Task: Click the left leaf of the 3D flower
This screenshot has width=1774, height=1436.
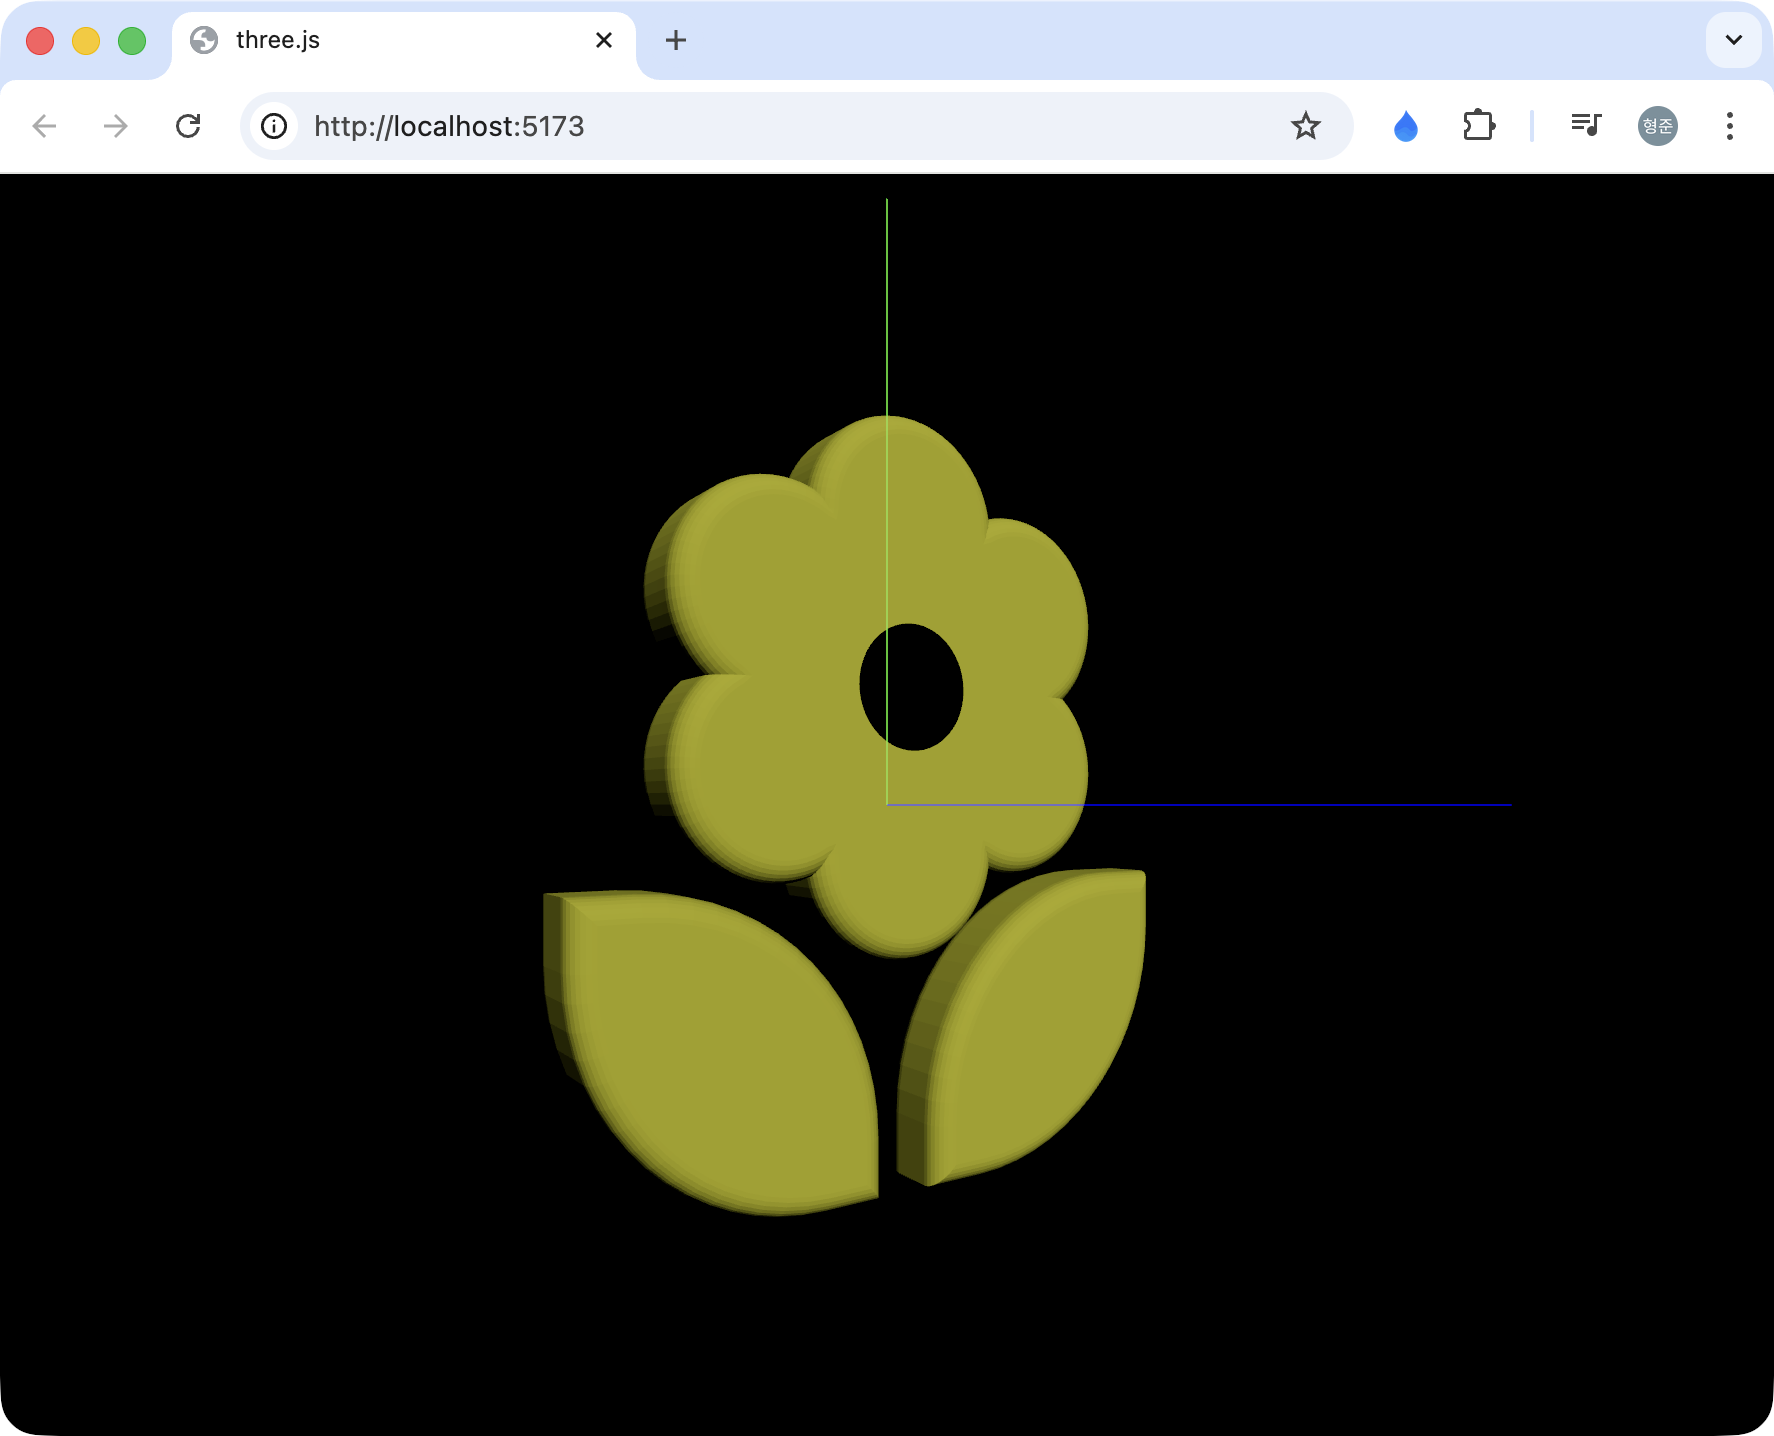Action: click(720, 1050)
